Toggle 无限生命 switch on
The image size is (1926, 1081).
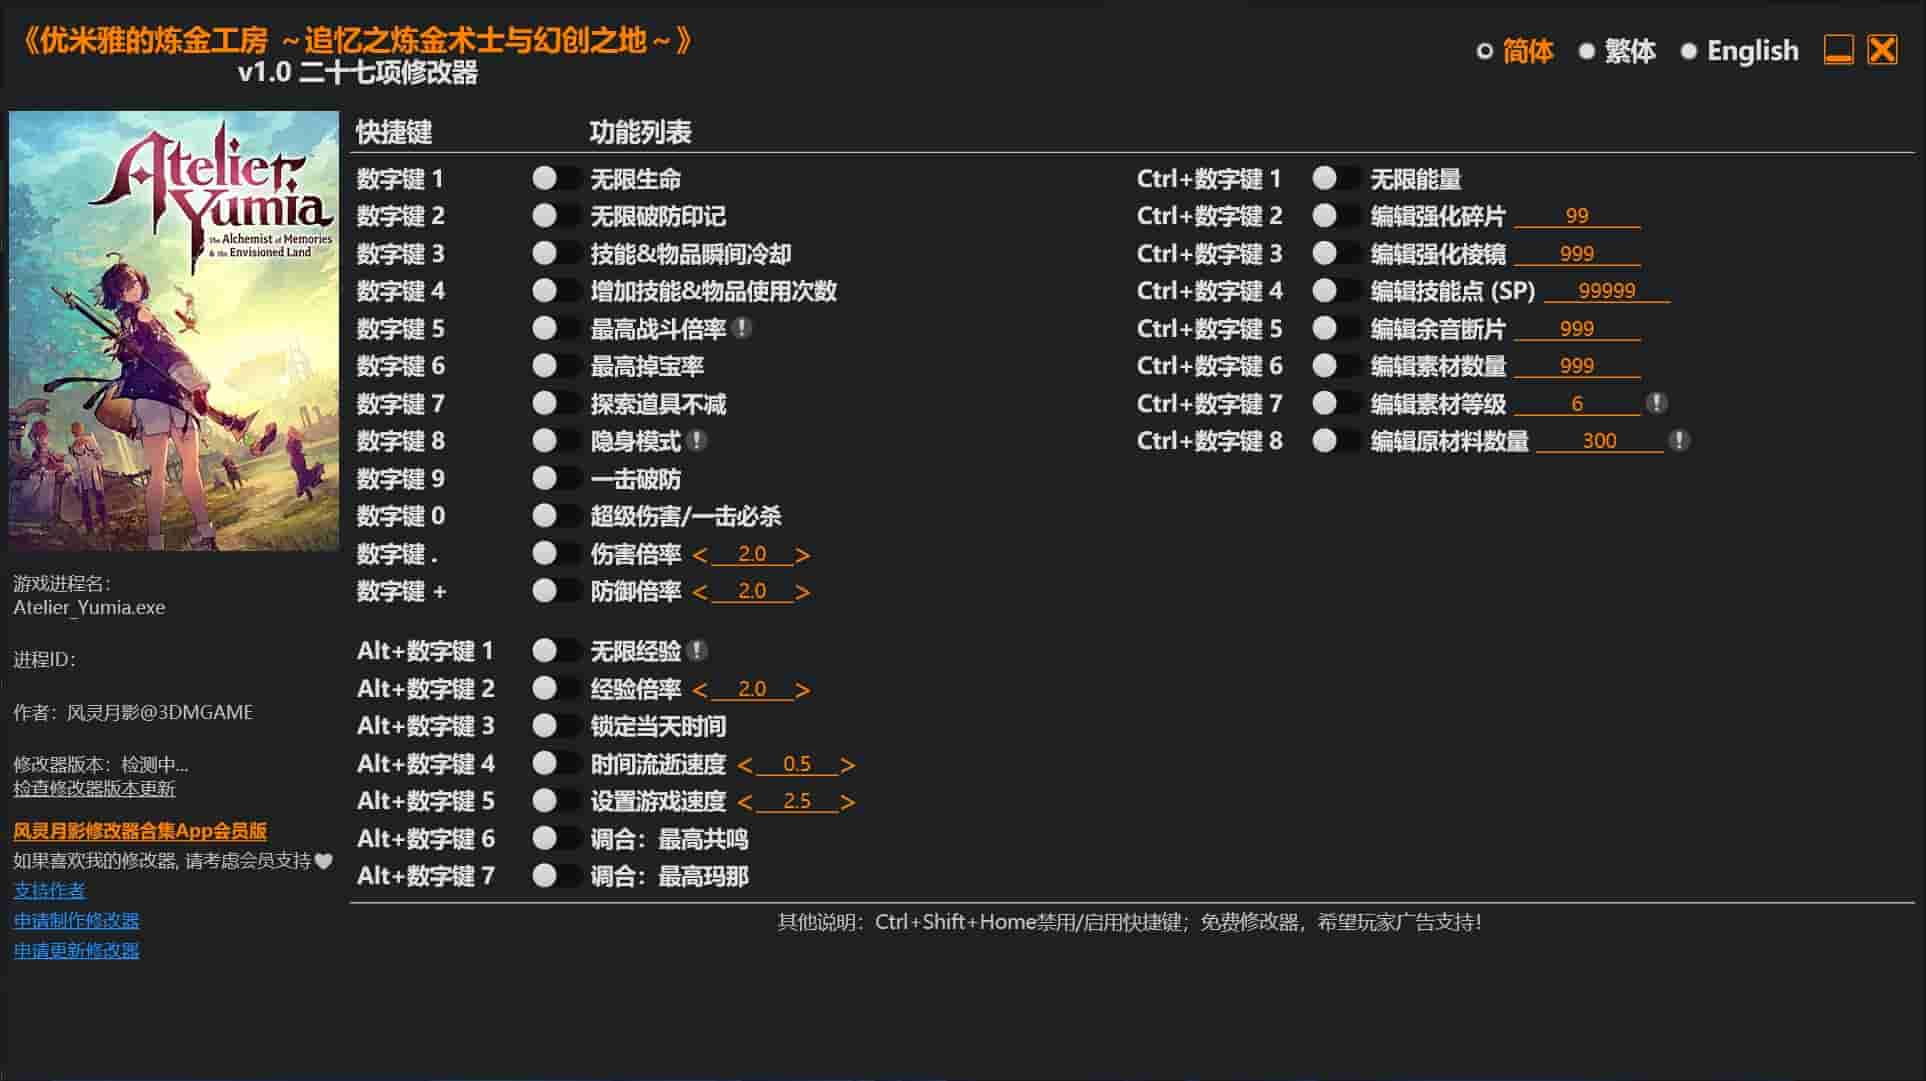tap(555, 178)
